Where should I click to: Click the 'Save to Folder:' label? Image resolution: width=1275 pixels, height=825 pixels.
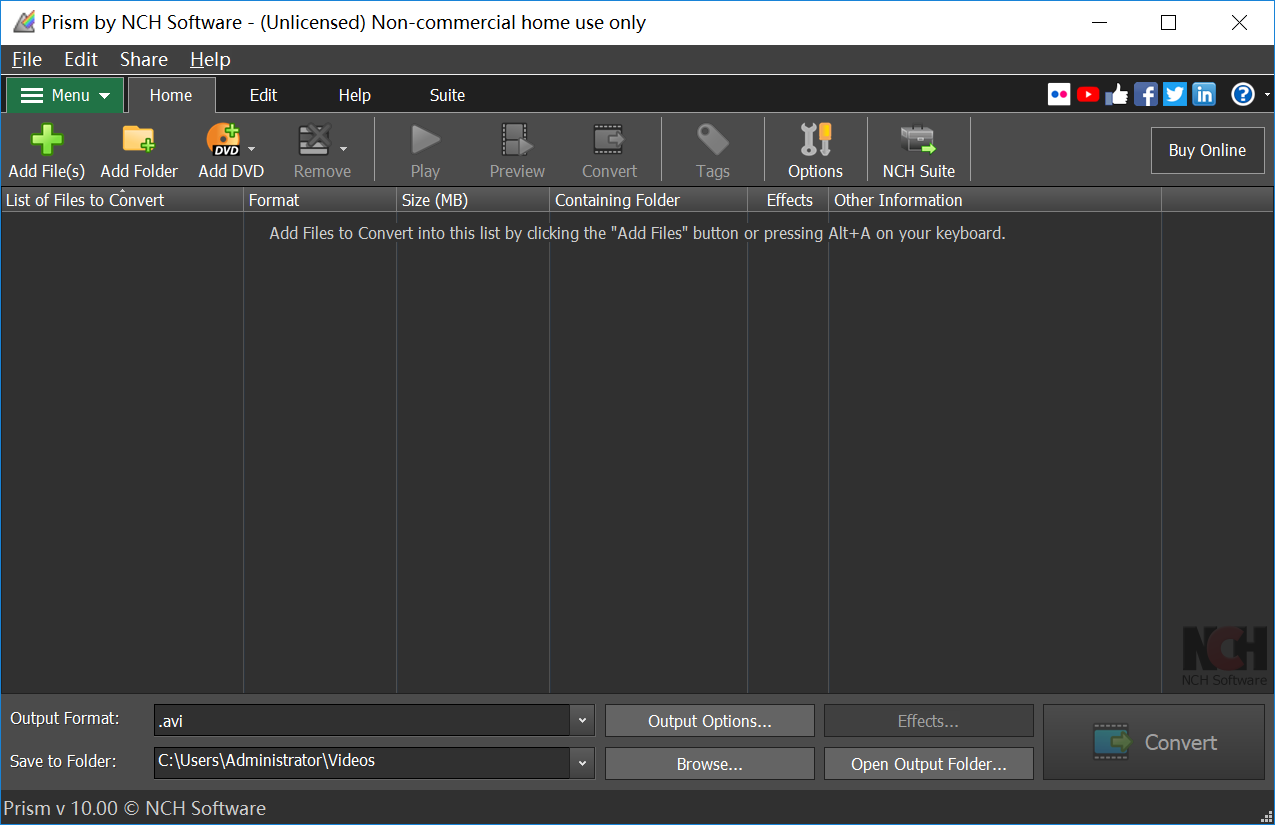[63, 761]
